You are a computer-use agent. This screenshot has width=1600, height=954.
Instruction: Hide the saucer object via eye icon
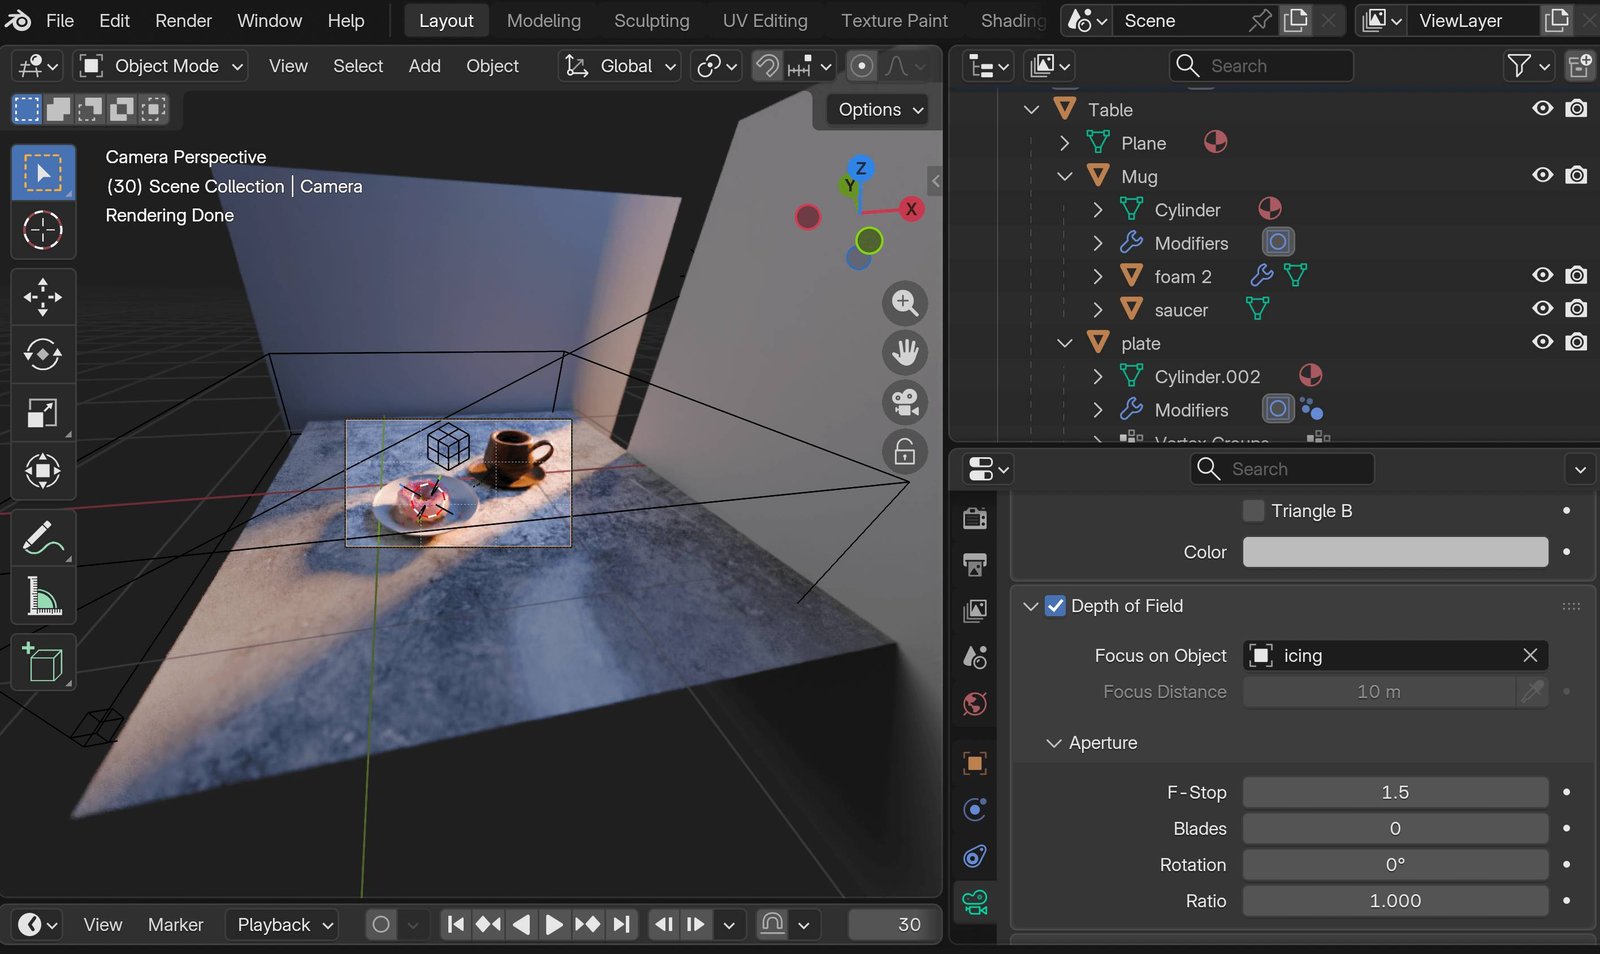[x=1543, y=309]
